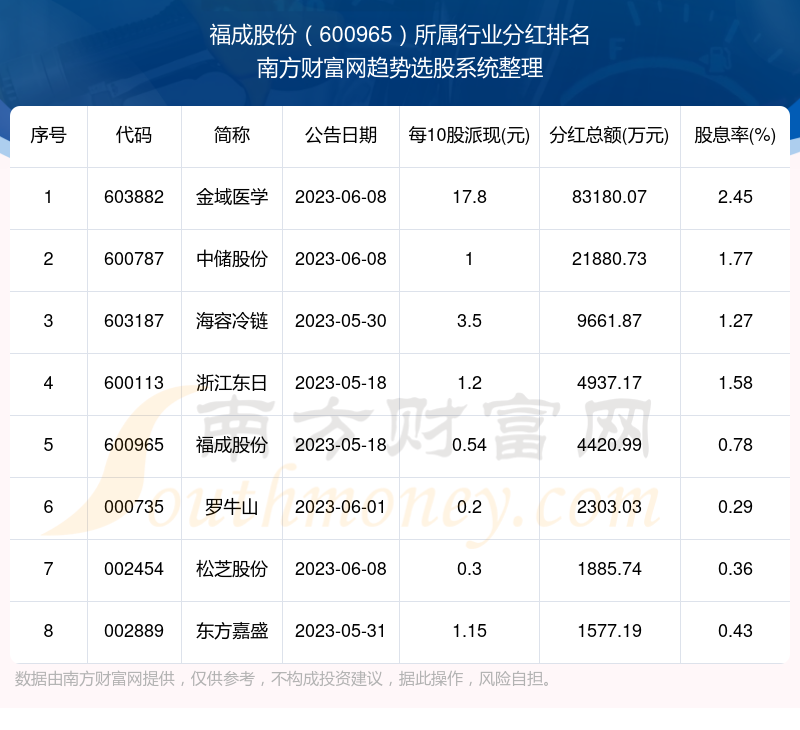Click stock code 600787
This screenshot has width=800, height=730.
[133, 259]
